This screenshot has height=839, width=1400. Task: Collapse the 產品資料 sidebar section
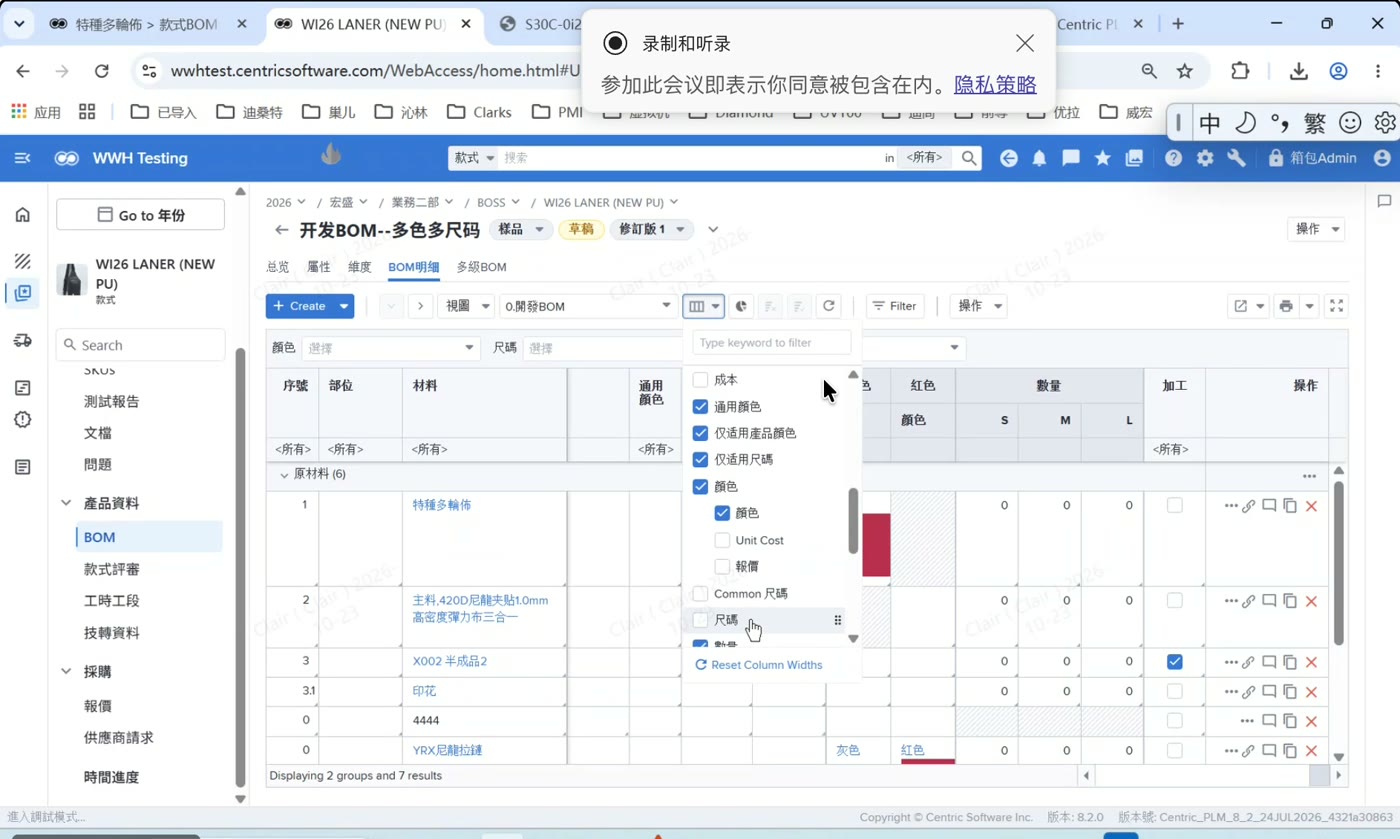[x=66, y=503]
